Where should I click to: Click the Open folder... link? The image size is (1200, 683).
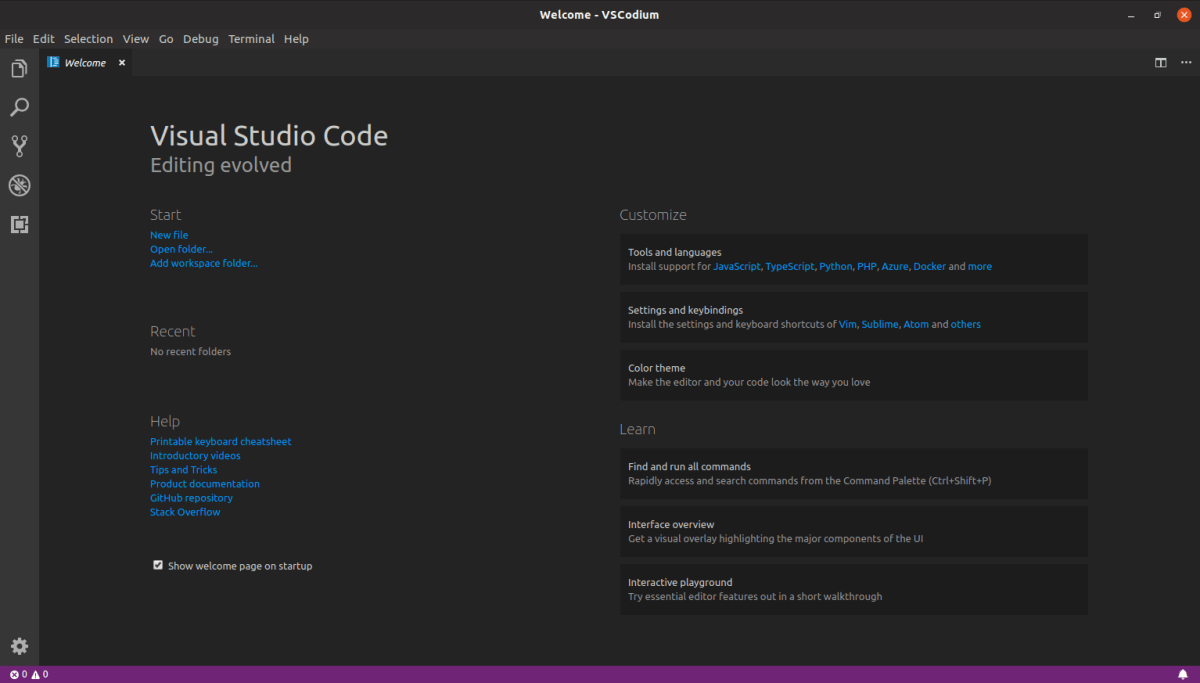[x=181, y=249]
